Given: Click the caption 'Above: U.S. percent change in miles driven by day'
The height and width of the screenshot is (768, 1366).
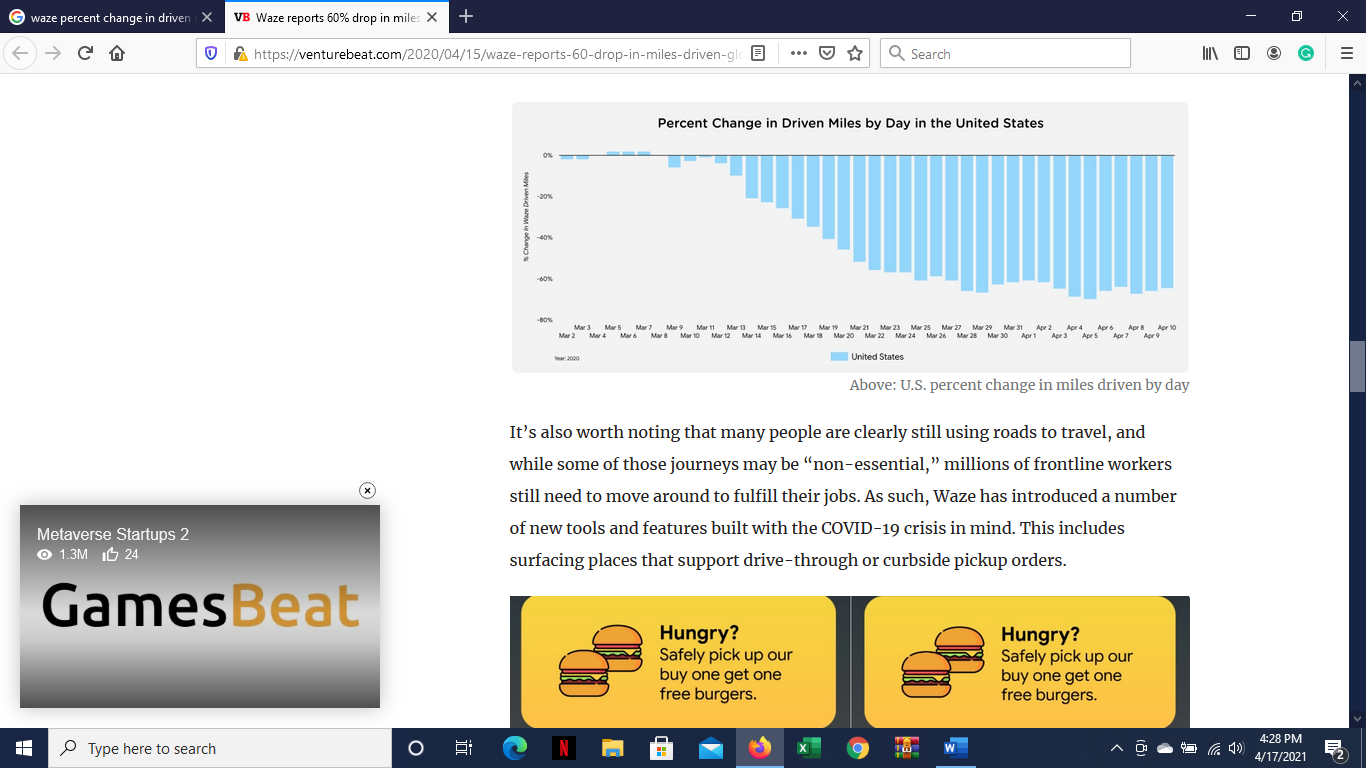Looking at the screenshot, I should (1019, 385).
